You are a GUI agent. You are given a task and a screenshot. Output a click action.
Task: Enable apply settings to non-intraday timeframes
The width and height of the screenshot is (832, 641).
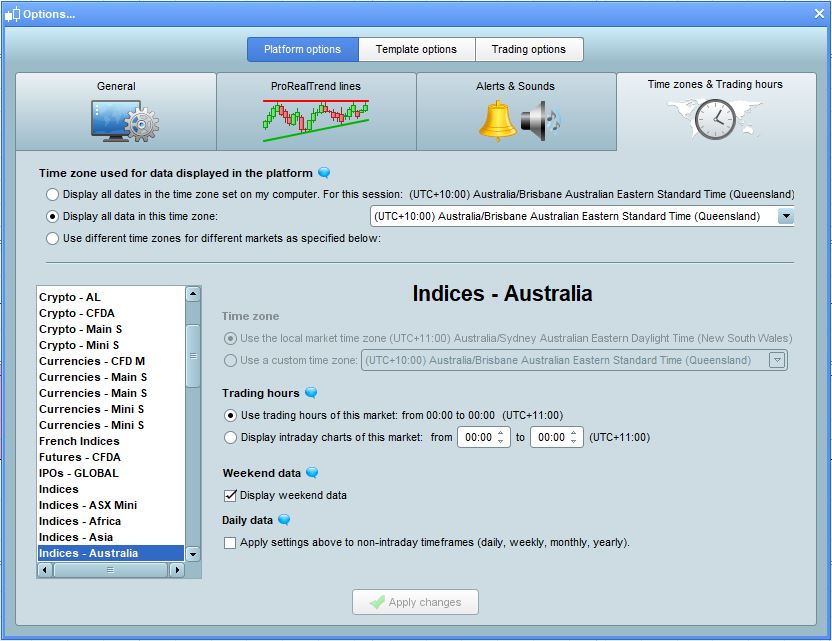pos(230,543)
